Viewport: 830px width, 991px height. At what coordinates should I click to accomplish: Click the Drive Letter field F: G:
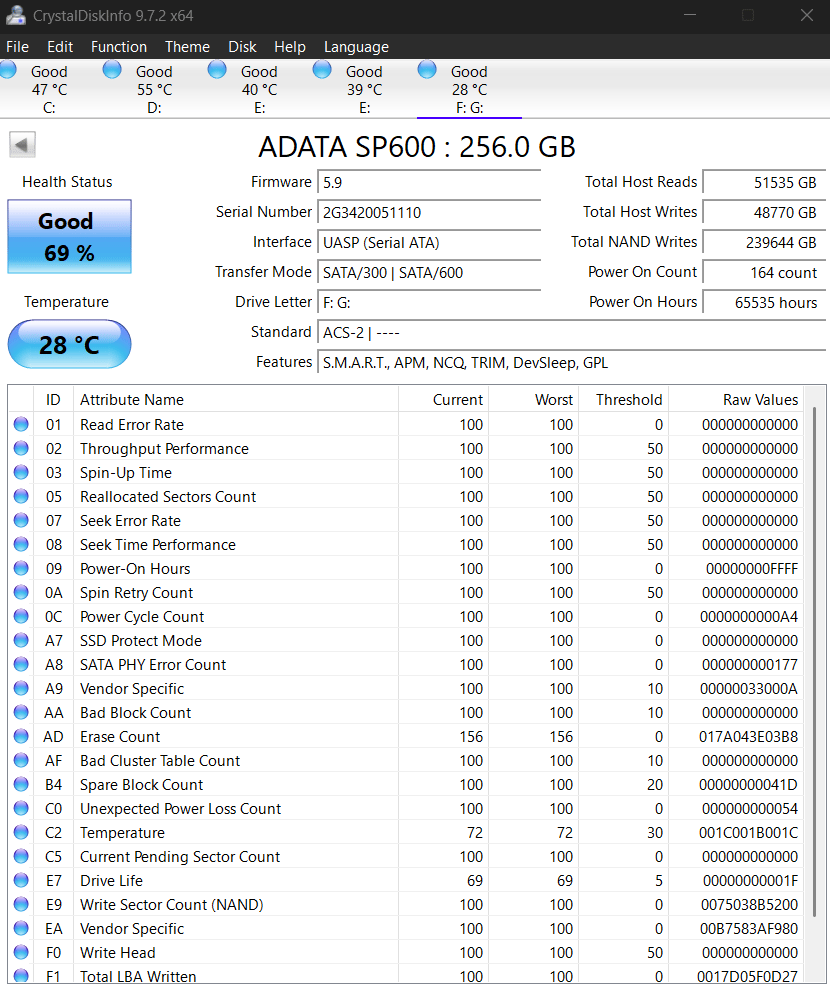[429, 303]
